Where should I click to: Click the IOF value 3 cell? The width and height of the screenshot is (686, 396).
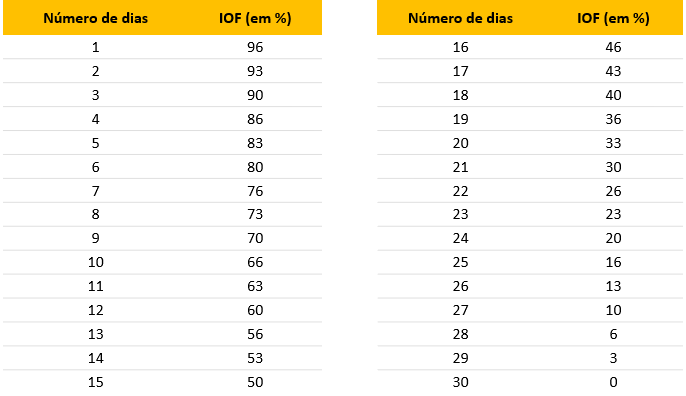613,358
